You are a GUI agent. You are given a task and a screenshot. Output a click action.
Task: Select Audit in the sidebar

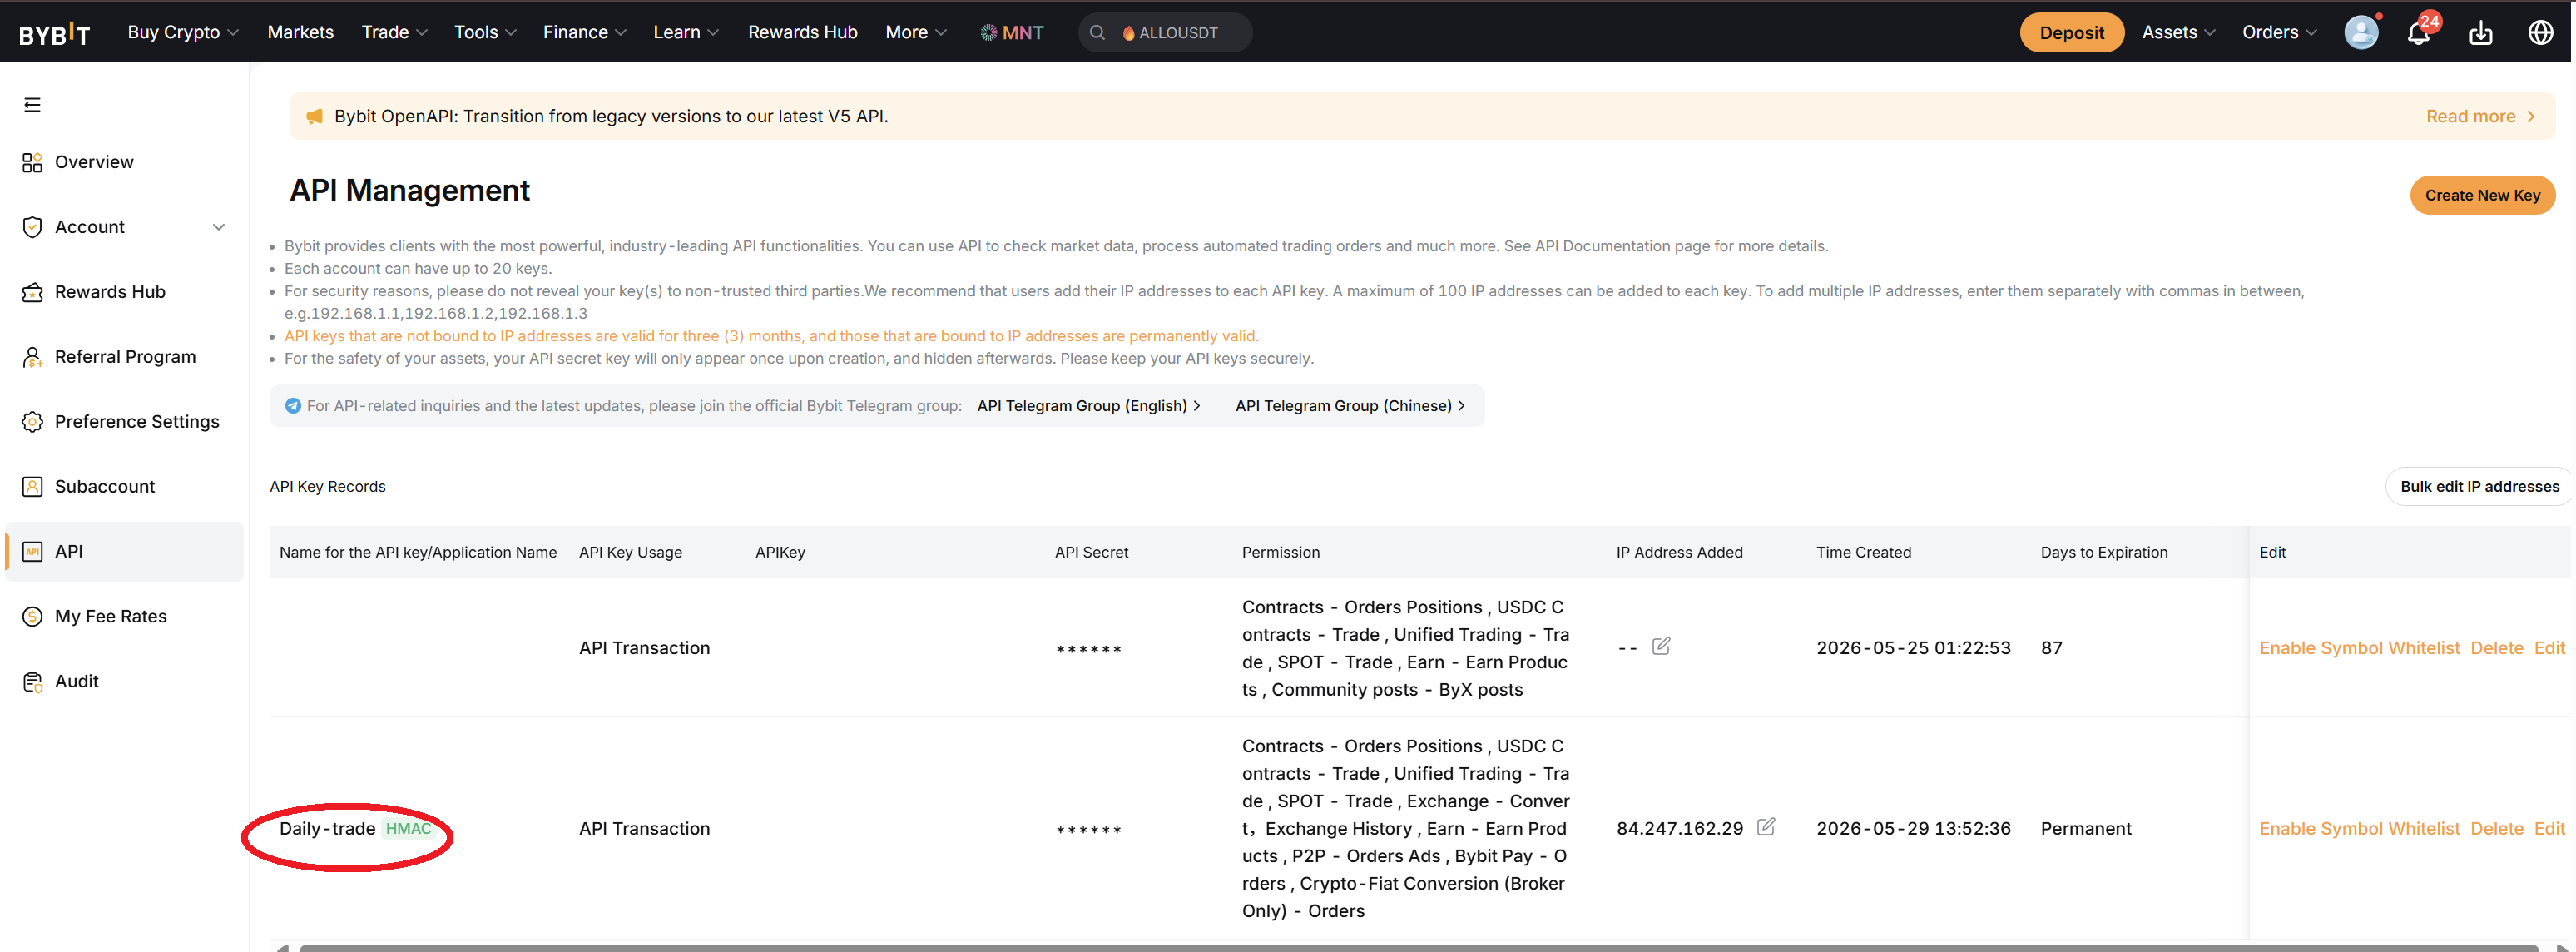(124, 682)
